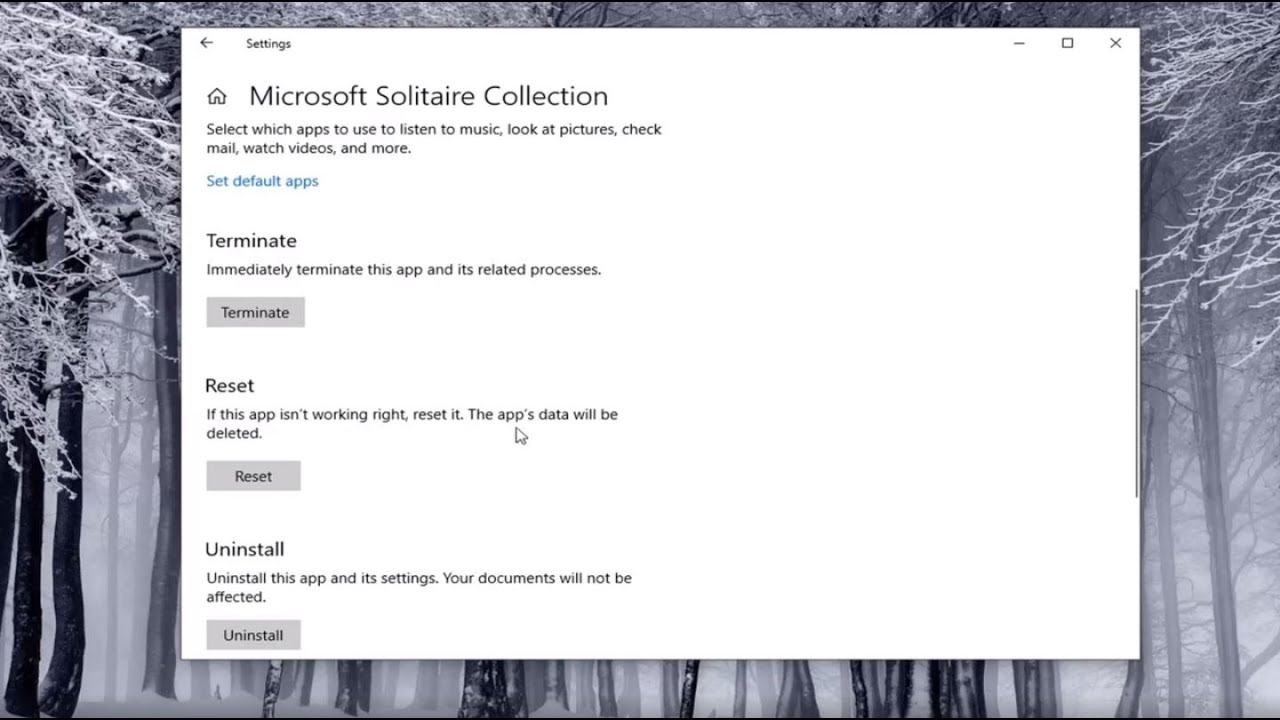Screen dimensions: 1280x720
Task: Click the Settings title in the title bar
Action: click(x=268, y=44)
